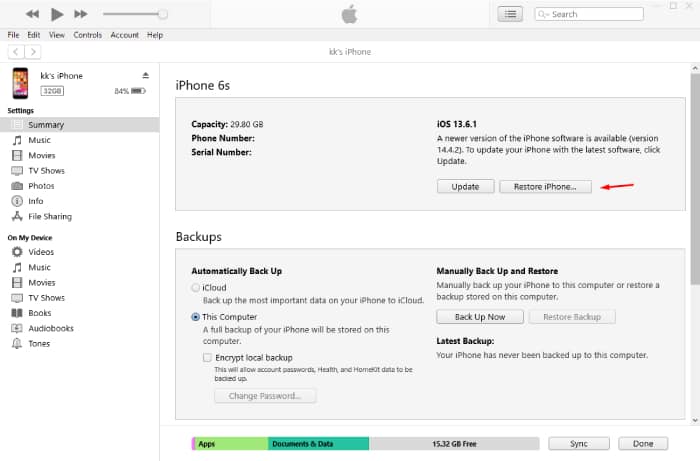This screenshot has width=700, height=461.
Task: Click the scroll down arrow of scrollbar
Action: (x=695, y=420)
